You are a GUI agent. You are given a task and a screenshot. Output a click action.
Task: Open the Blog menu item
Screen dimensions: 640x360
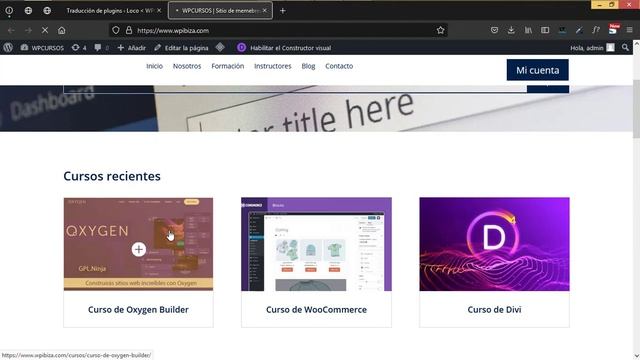pos(308,66)
